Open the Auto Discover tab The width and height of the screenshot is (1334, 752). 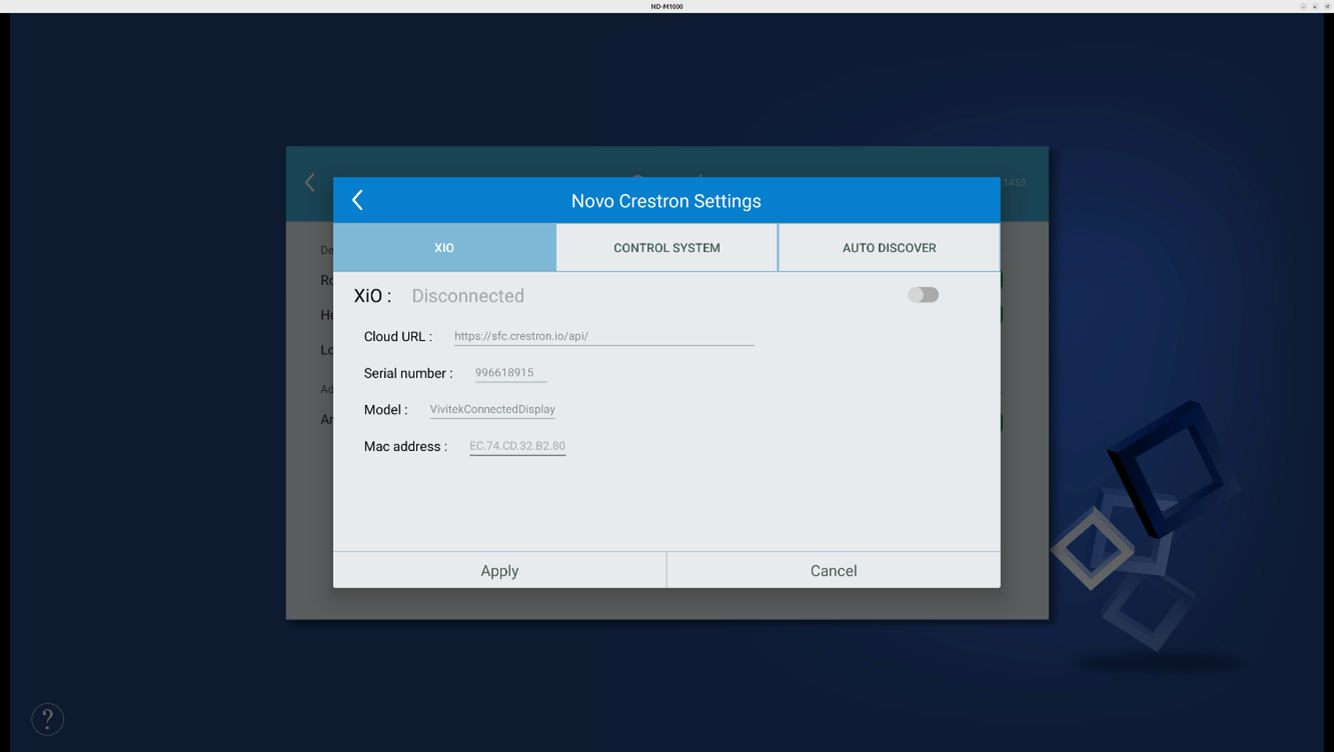click(x=888, y=248)
